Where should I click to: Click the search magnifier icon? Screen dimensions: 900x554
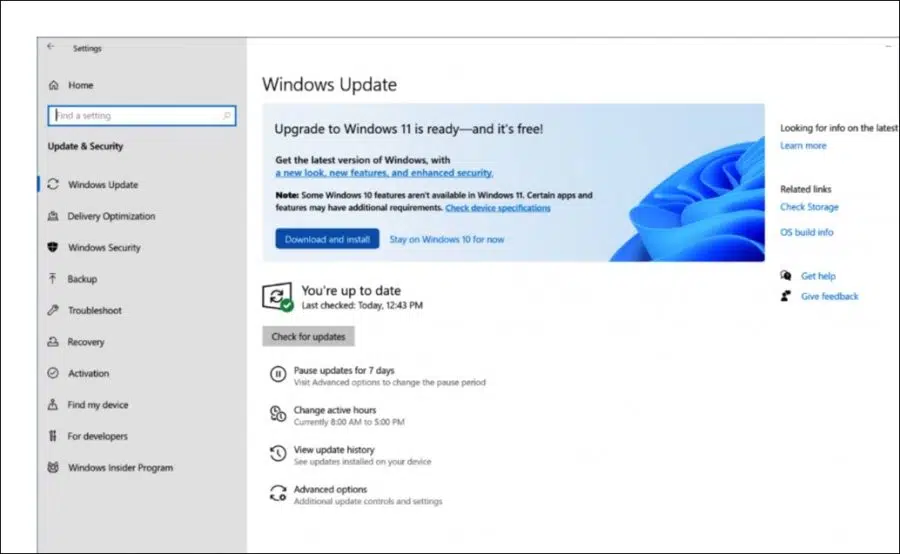(x=226, y=116)
